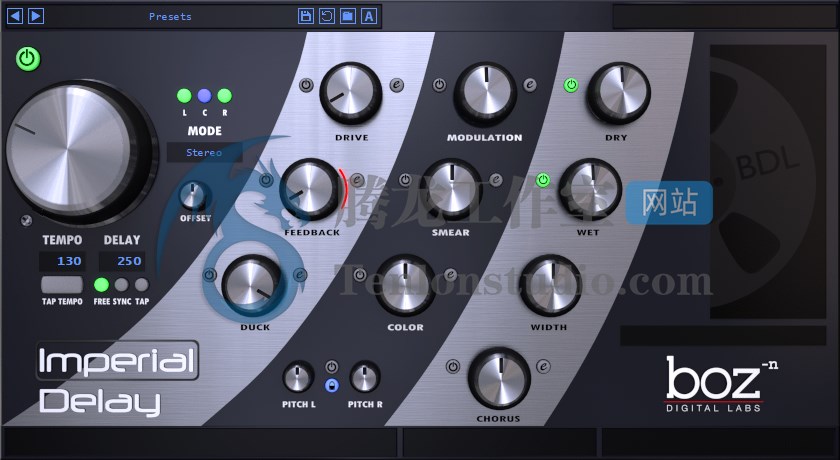Toggle the Color power button
The height and width of the screenshot is (460, 840).
click(360, 275)
